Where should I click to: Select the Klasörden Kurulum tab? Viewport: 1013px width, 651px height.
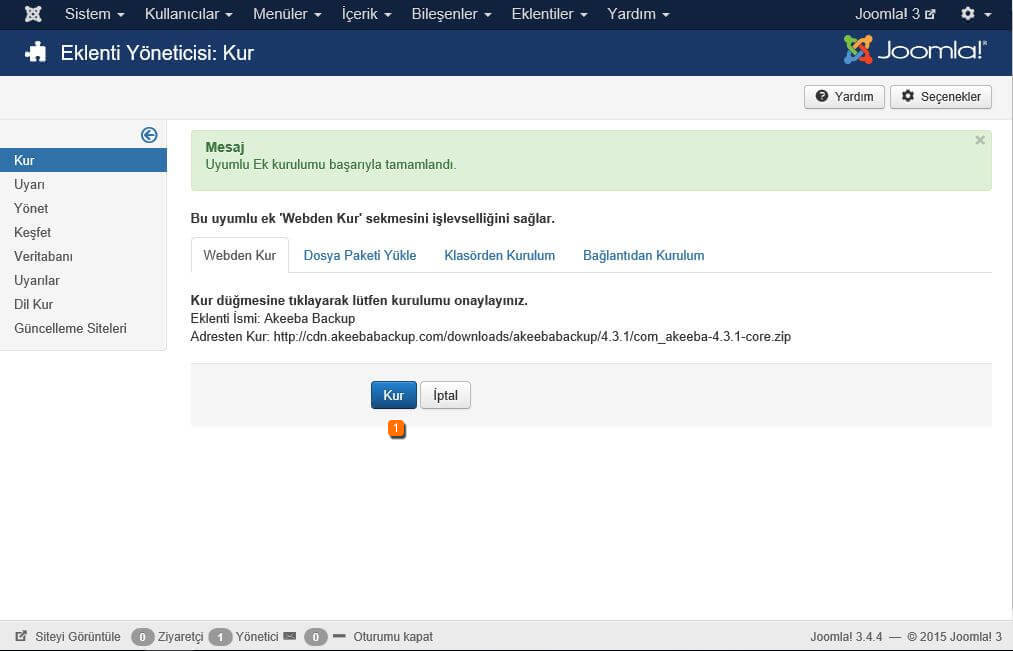coord(499,255)
